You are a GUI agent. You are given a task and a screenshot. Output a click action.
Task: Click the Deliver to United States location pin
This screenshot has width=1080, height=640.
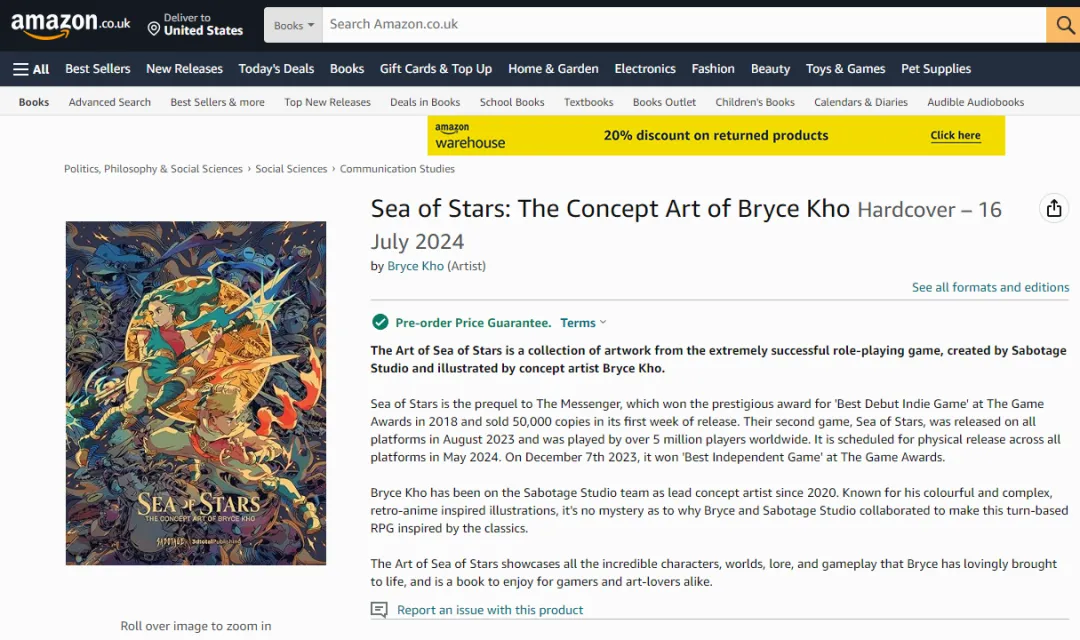(154, 29)
